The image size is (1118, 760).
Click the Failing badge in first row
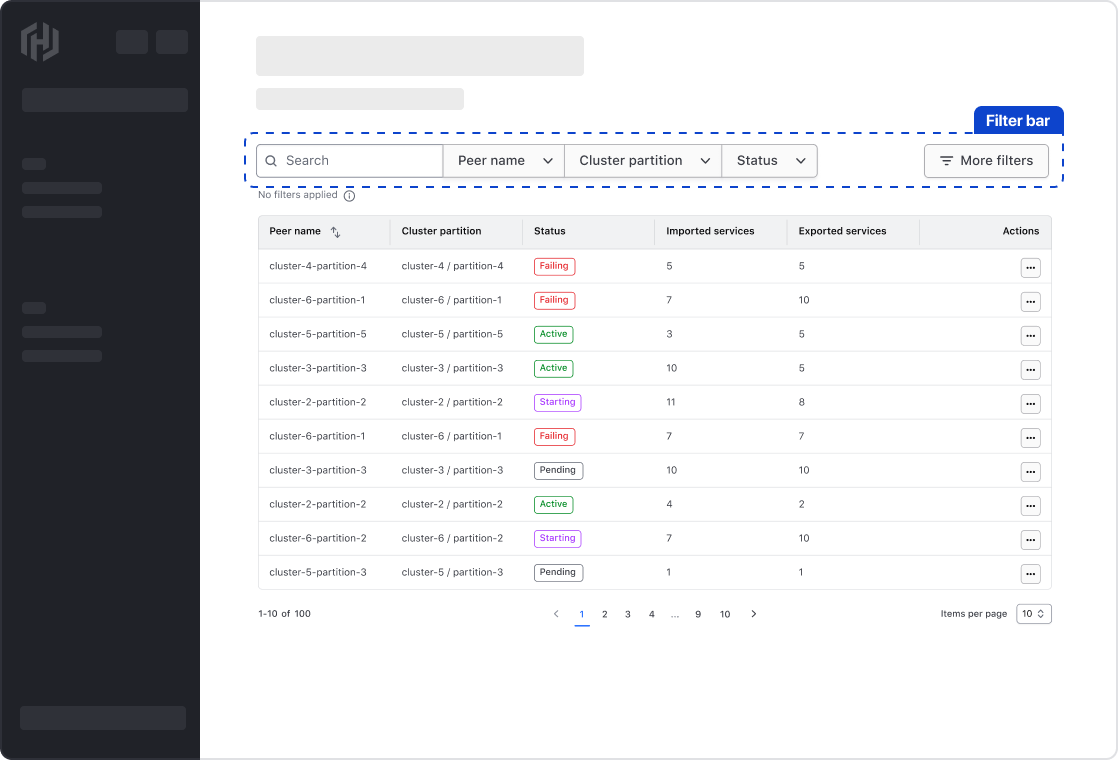coord(554,267)
